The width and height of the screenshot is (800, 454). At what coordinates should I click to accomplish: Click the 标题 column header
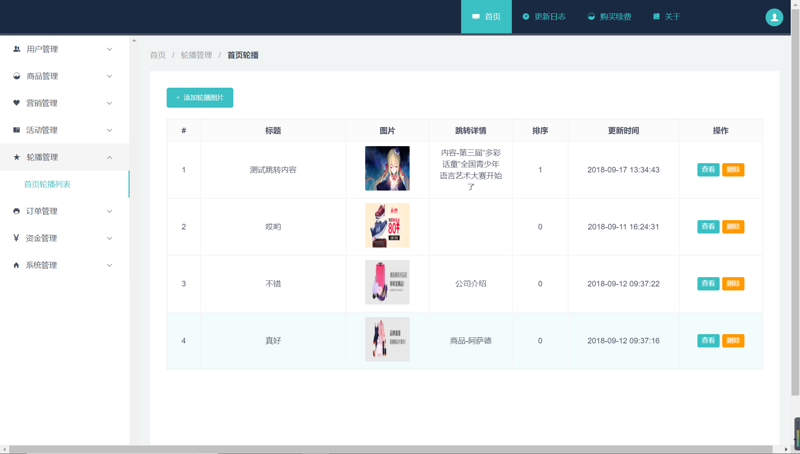pyautogui.click(x=273, y=131)
